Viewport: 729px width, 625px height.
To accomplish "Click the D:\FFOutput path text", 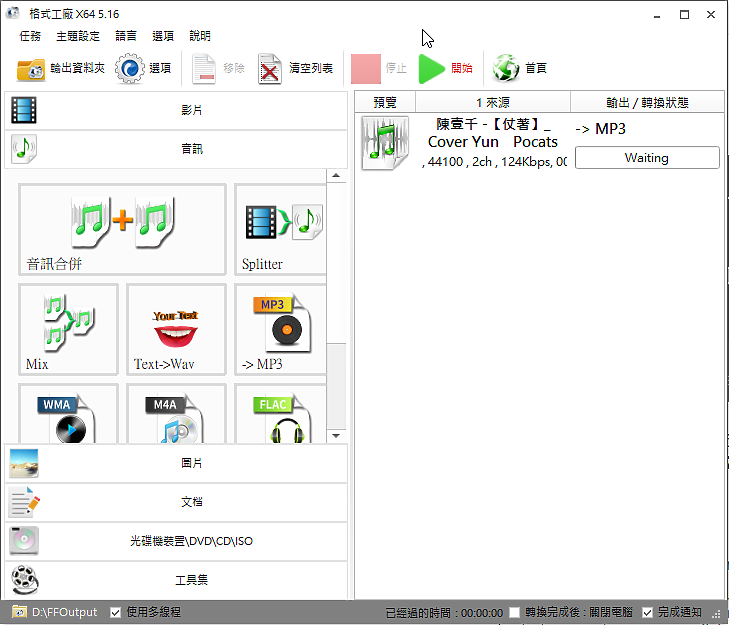I will (65, 612).
